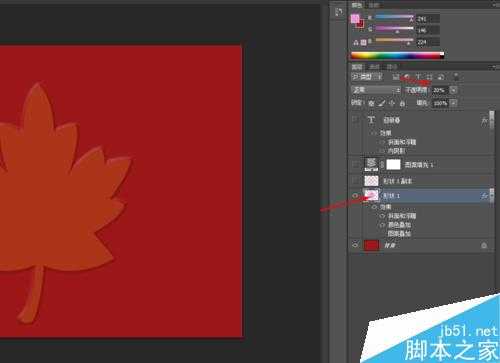Image resolution: width=500 pixels, height=363 pixels.
Task: Click the mask link icon on 图案填充 1
Action: (382, 164)
